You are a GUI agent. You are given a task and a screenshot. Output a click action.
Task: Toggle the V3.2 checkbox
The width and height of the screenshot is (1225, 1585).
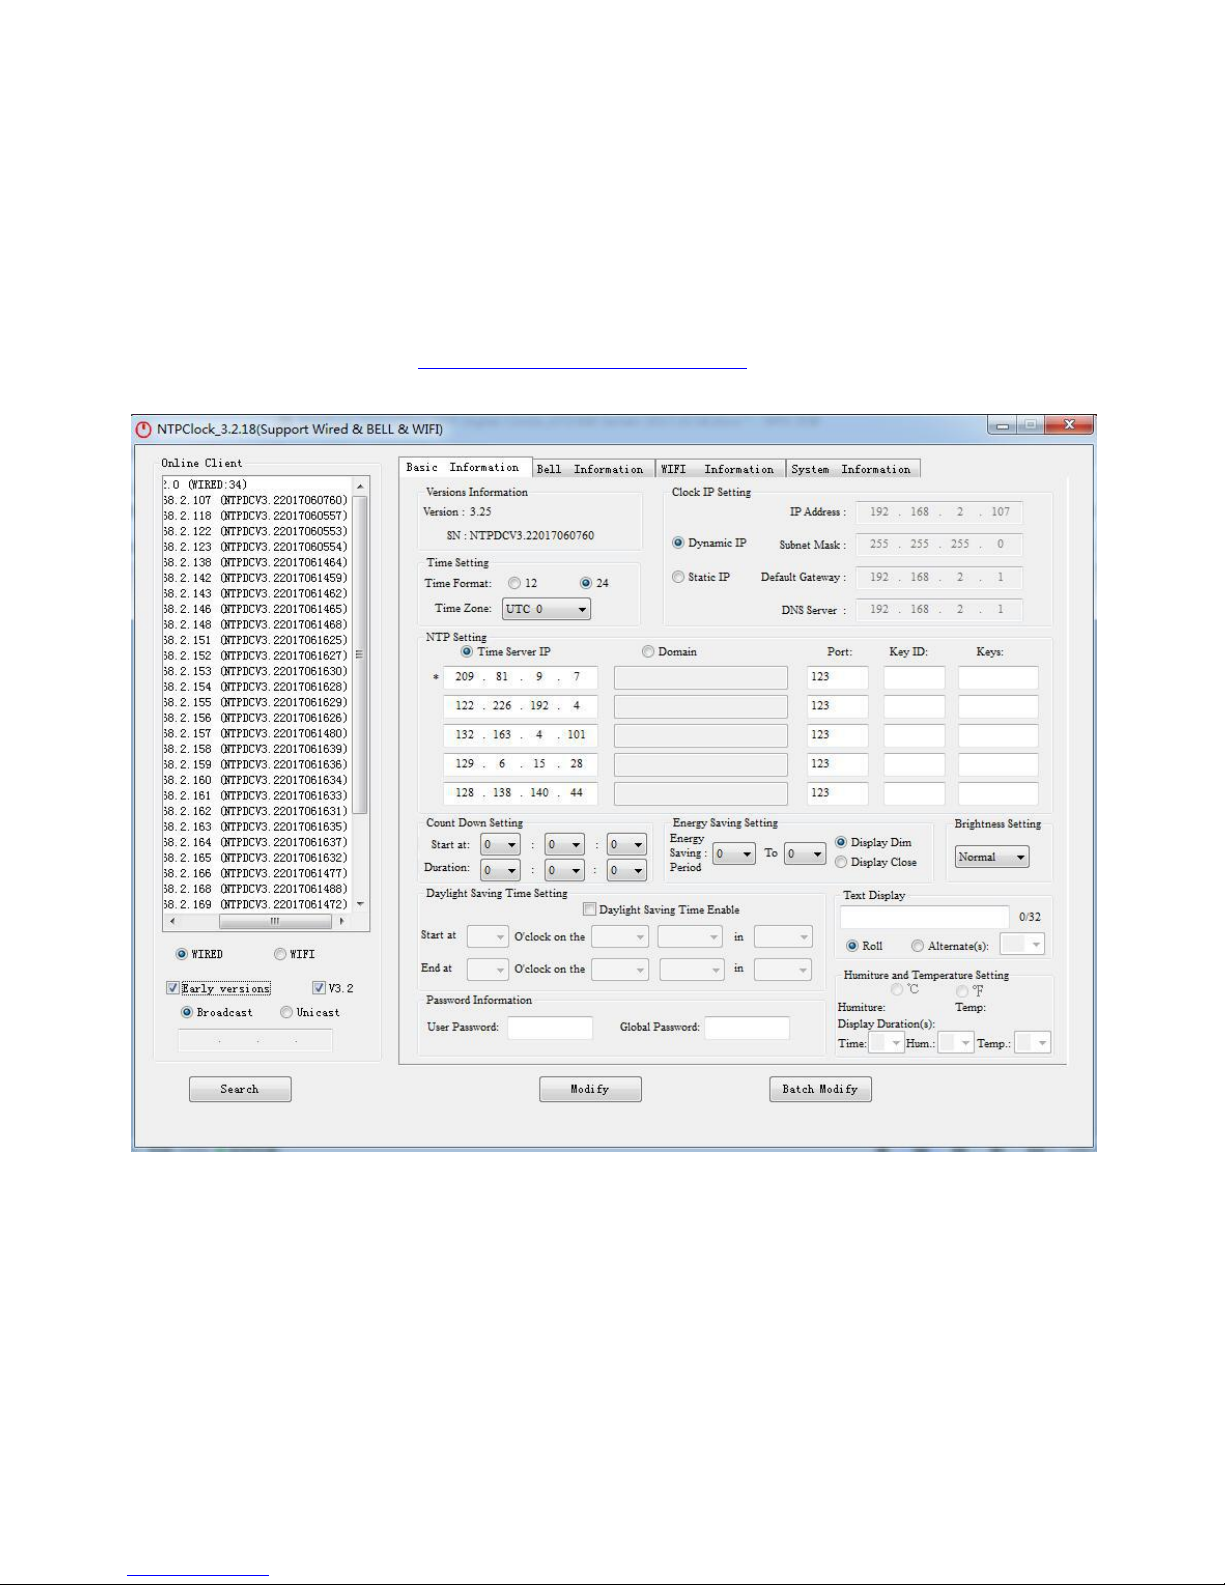[x=319, y=988]
